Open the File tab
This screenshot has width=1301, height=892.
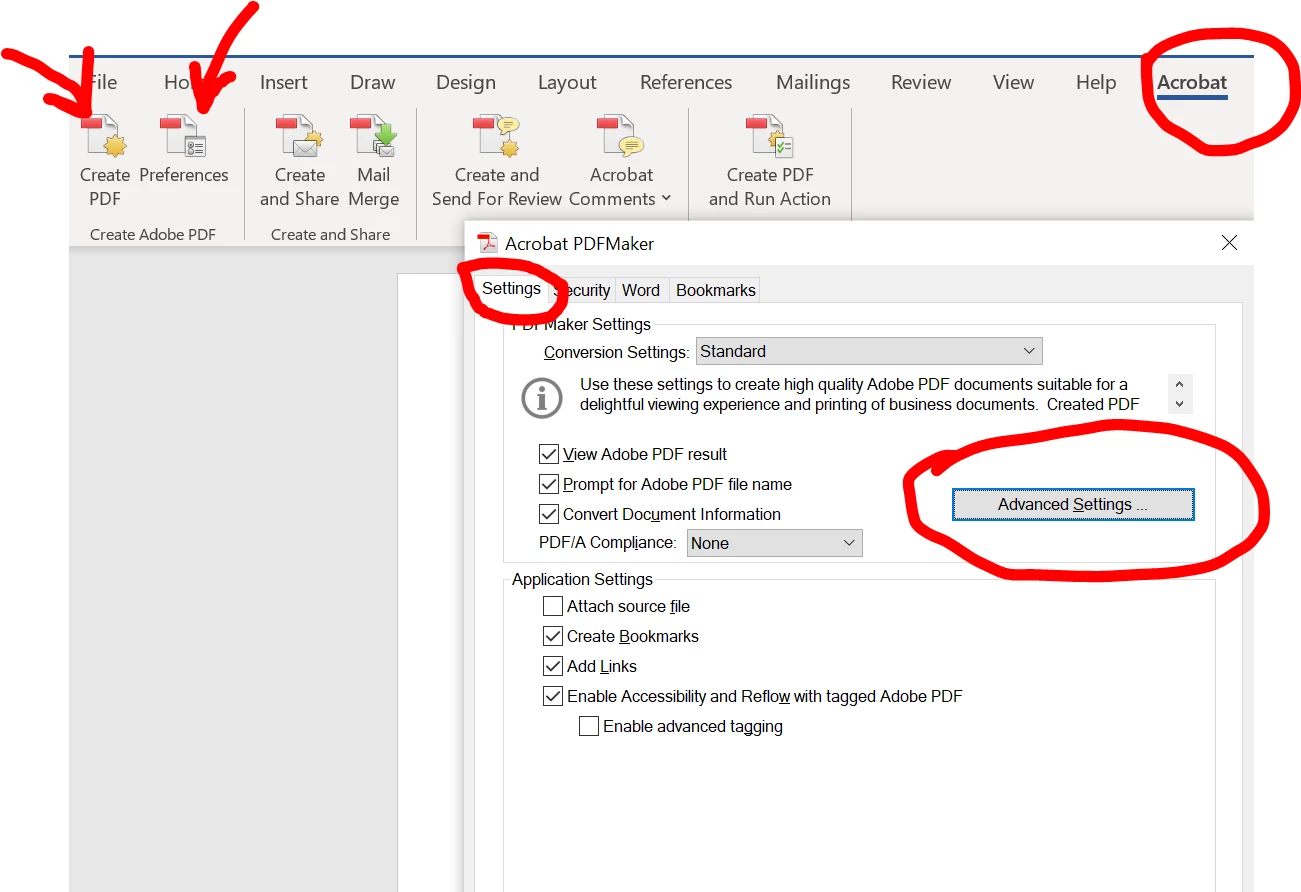103,82
